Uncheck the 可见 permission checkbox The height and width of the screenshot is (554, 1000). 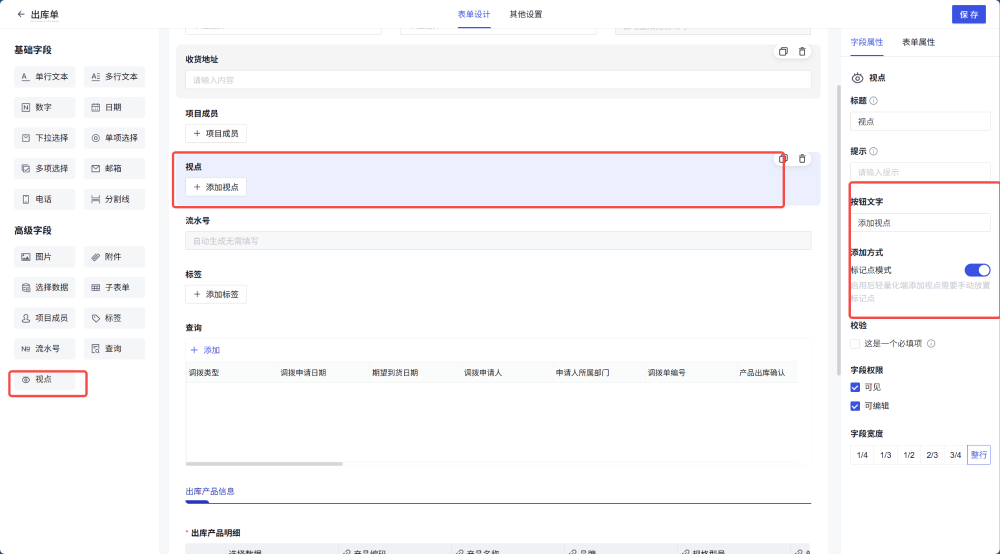[855, 387]
